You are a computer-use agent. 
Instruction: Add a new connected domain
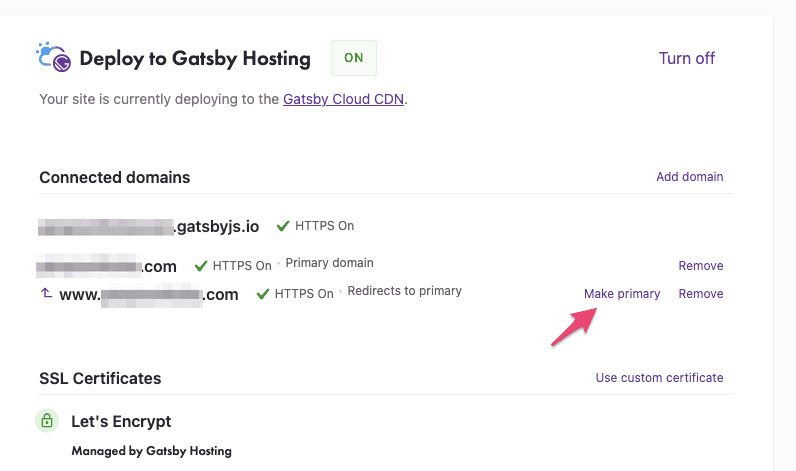click(689, 177)
